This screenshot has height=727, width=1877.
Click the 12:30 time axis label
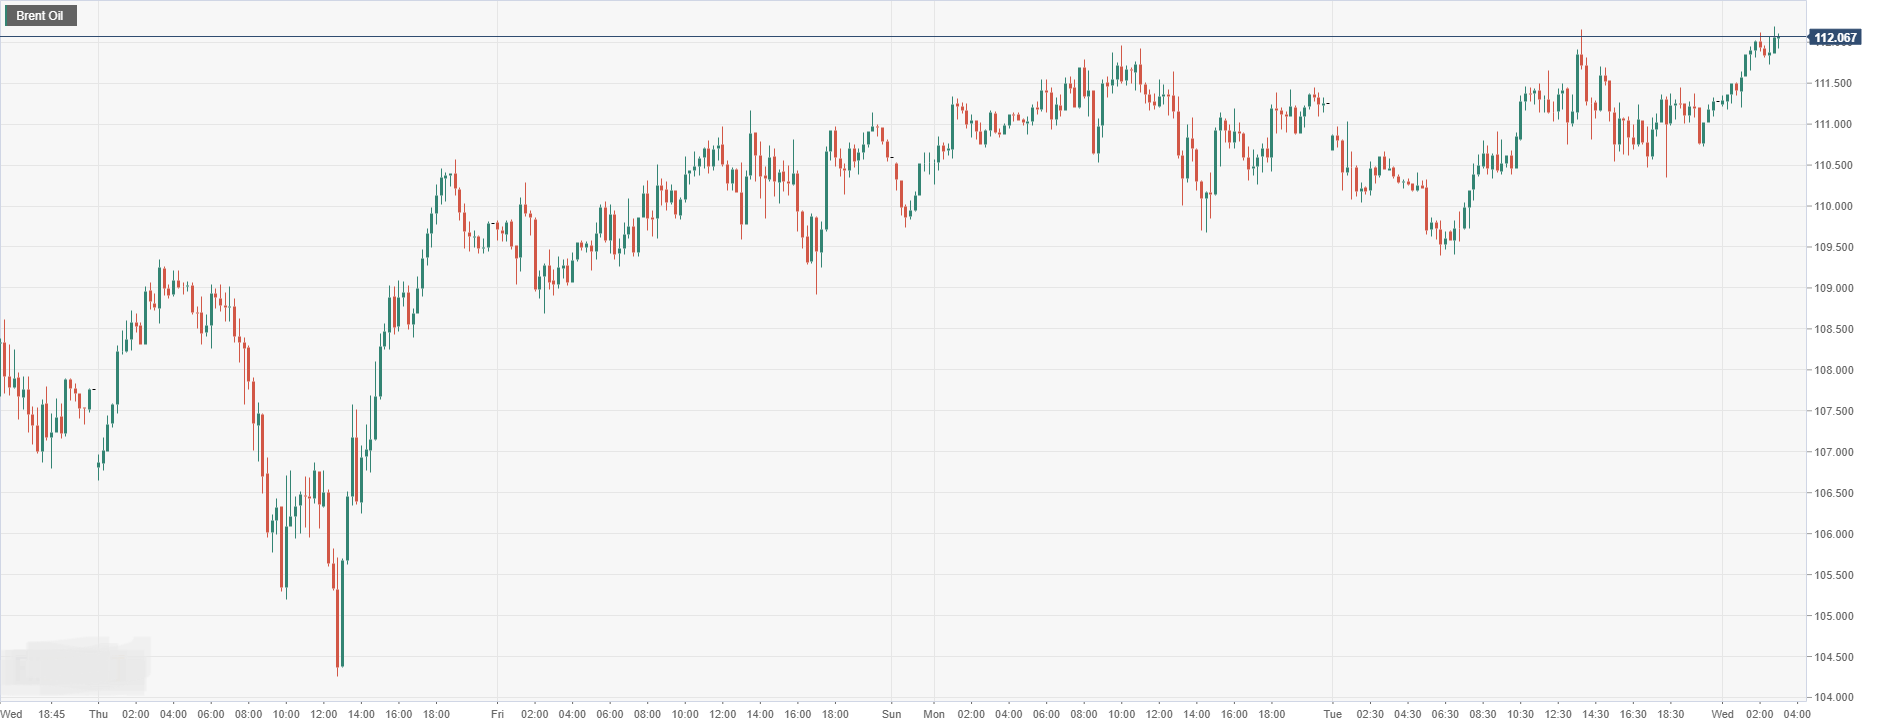tap(1558, 714)
